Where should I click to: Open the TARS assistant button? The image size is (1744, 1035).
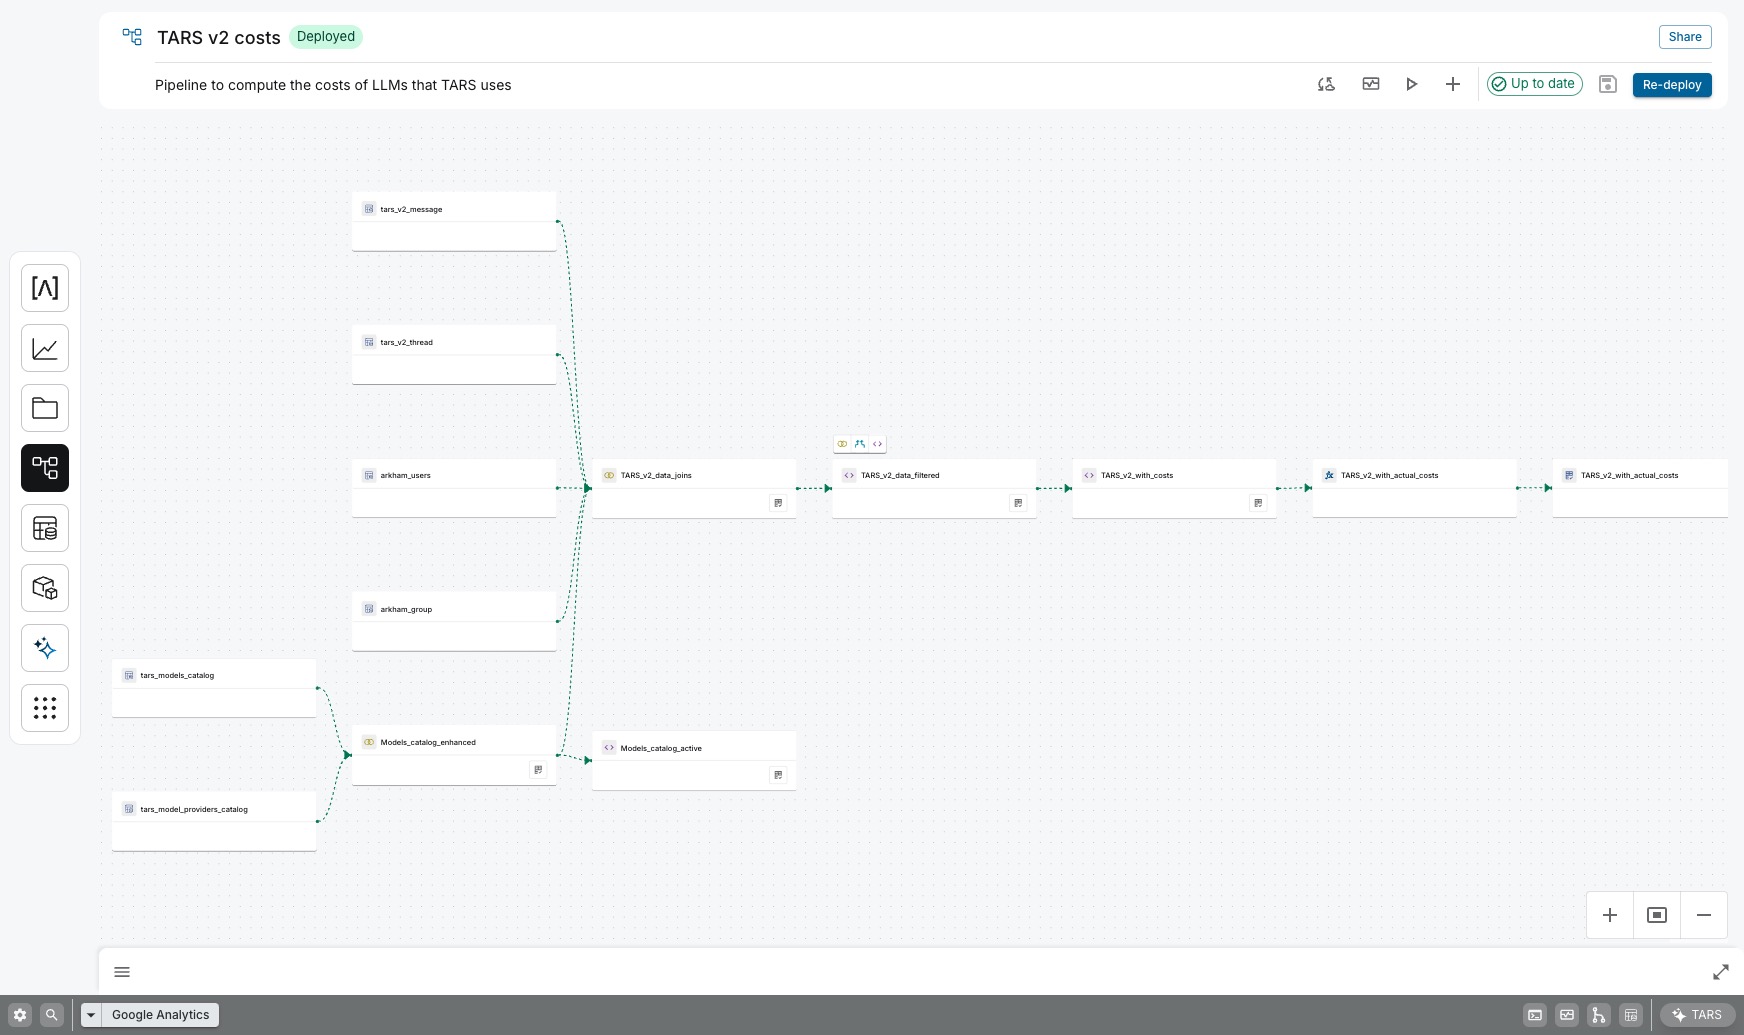pyautogui.click(x=1697, y=1015)
